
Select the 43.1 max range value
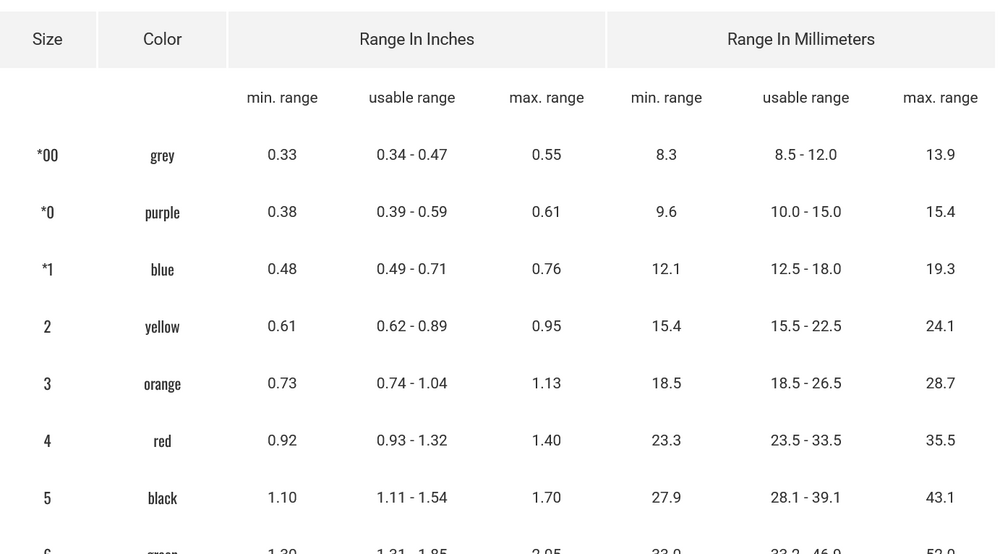[x=940, y=497]
